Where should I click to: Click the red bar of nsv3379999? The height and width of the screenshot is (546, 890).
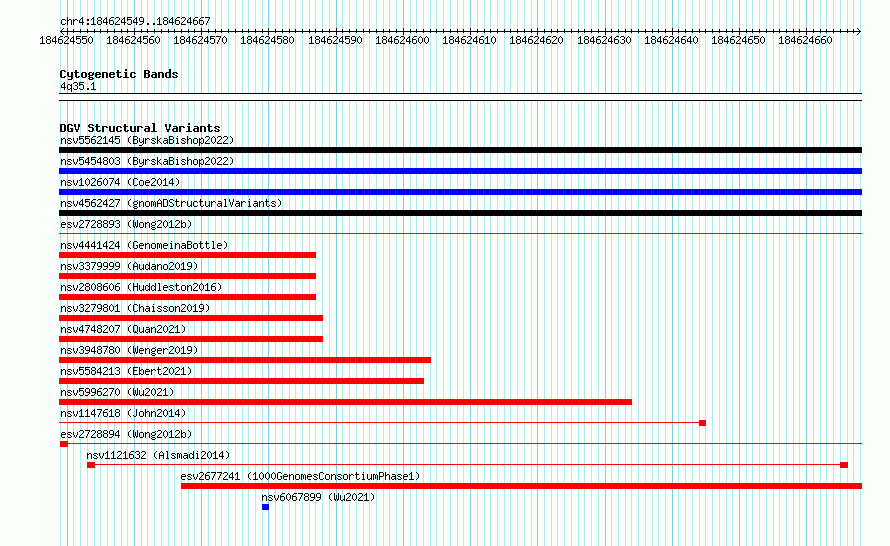point(187,276)
